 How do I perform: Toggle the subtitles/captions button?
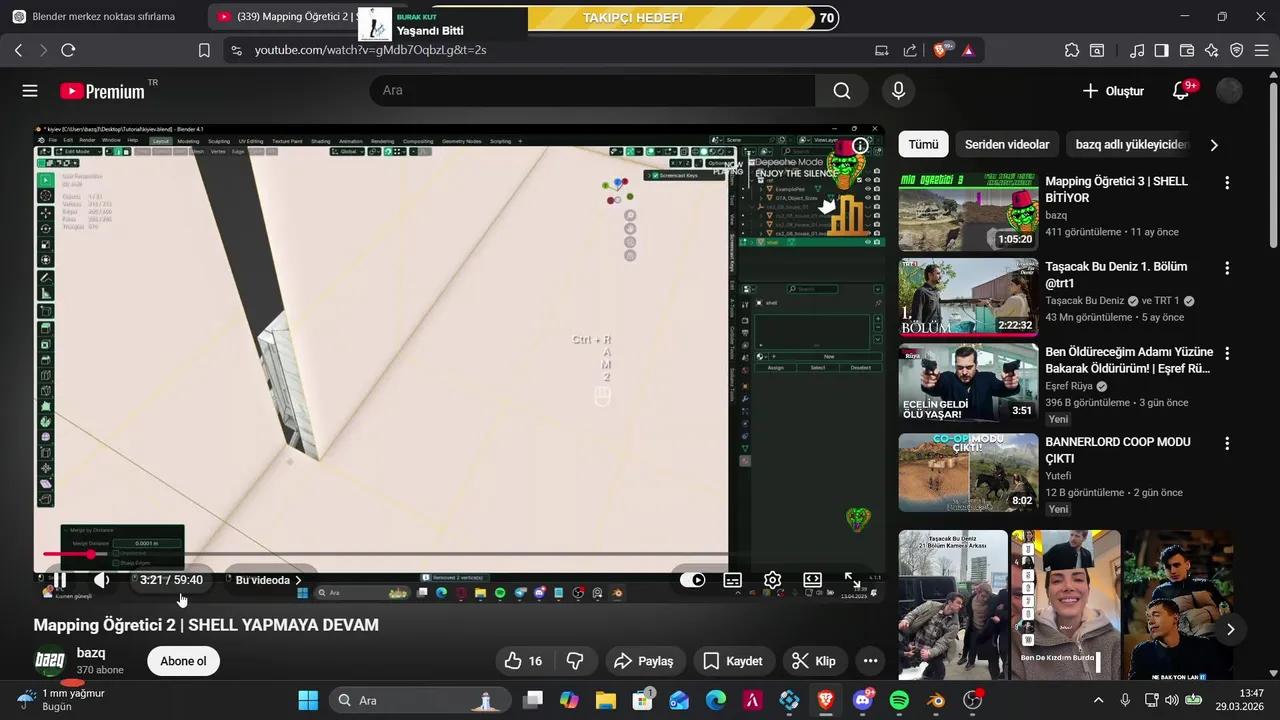click(733, 580)
